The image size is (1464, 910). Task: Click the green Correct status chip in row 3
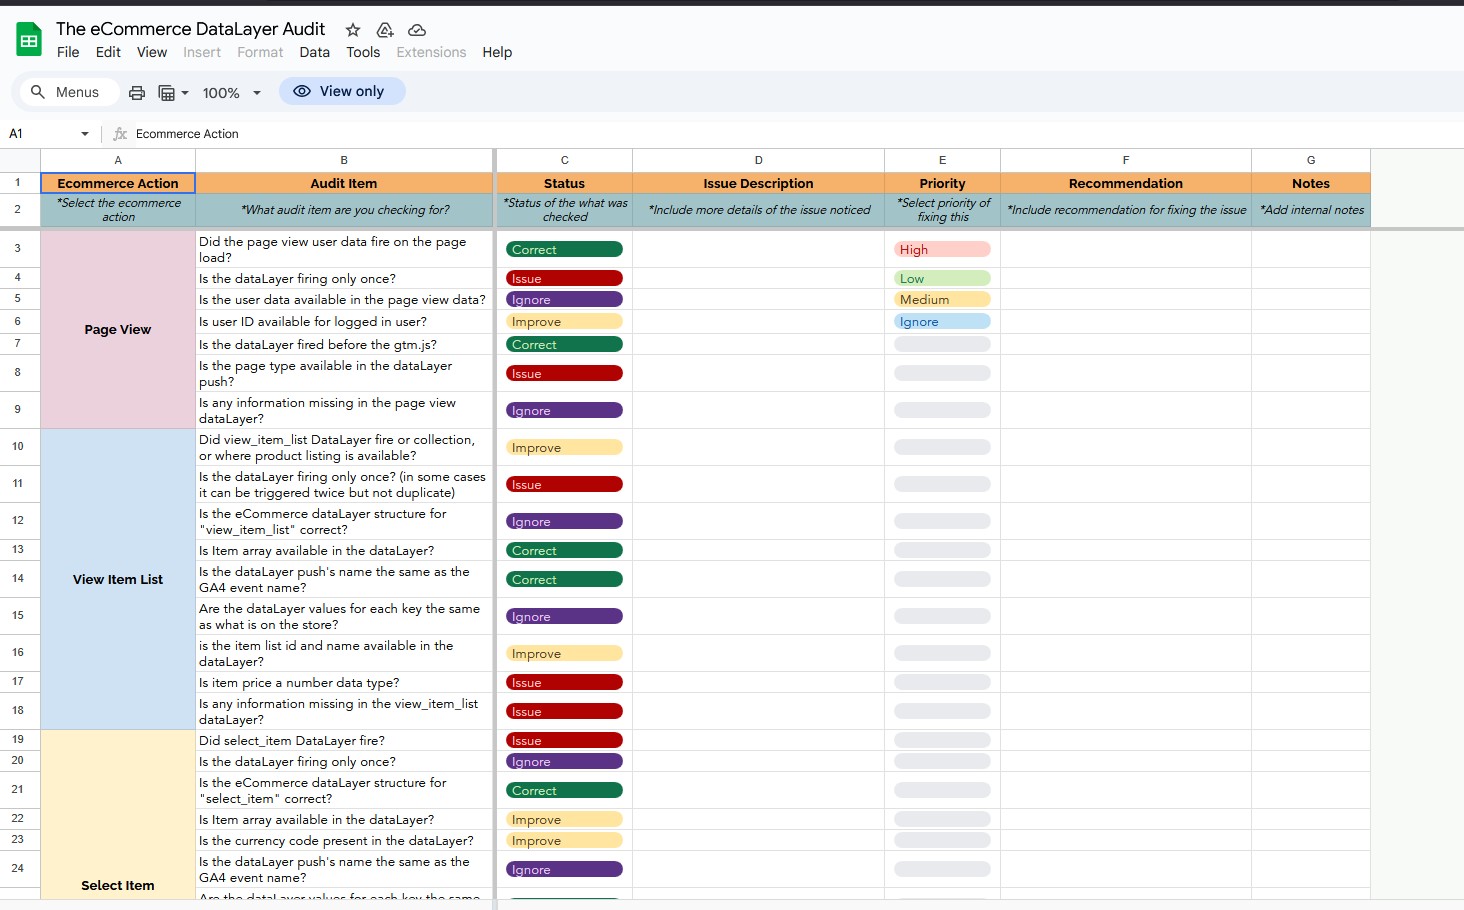[x=563, y=248]
